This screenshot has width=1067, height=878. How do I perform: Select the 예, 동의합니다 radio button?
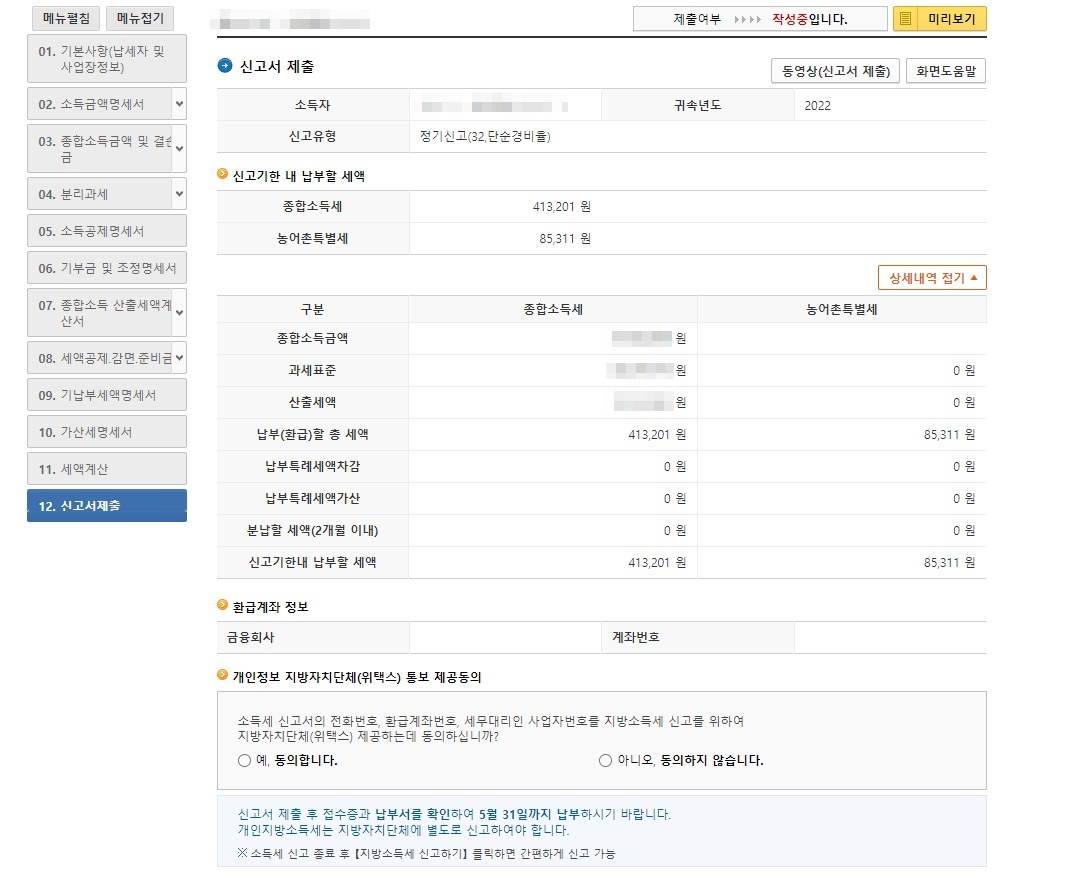(x=242, y=760)
